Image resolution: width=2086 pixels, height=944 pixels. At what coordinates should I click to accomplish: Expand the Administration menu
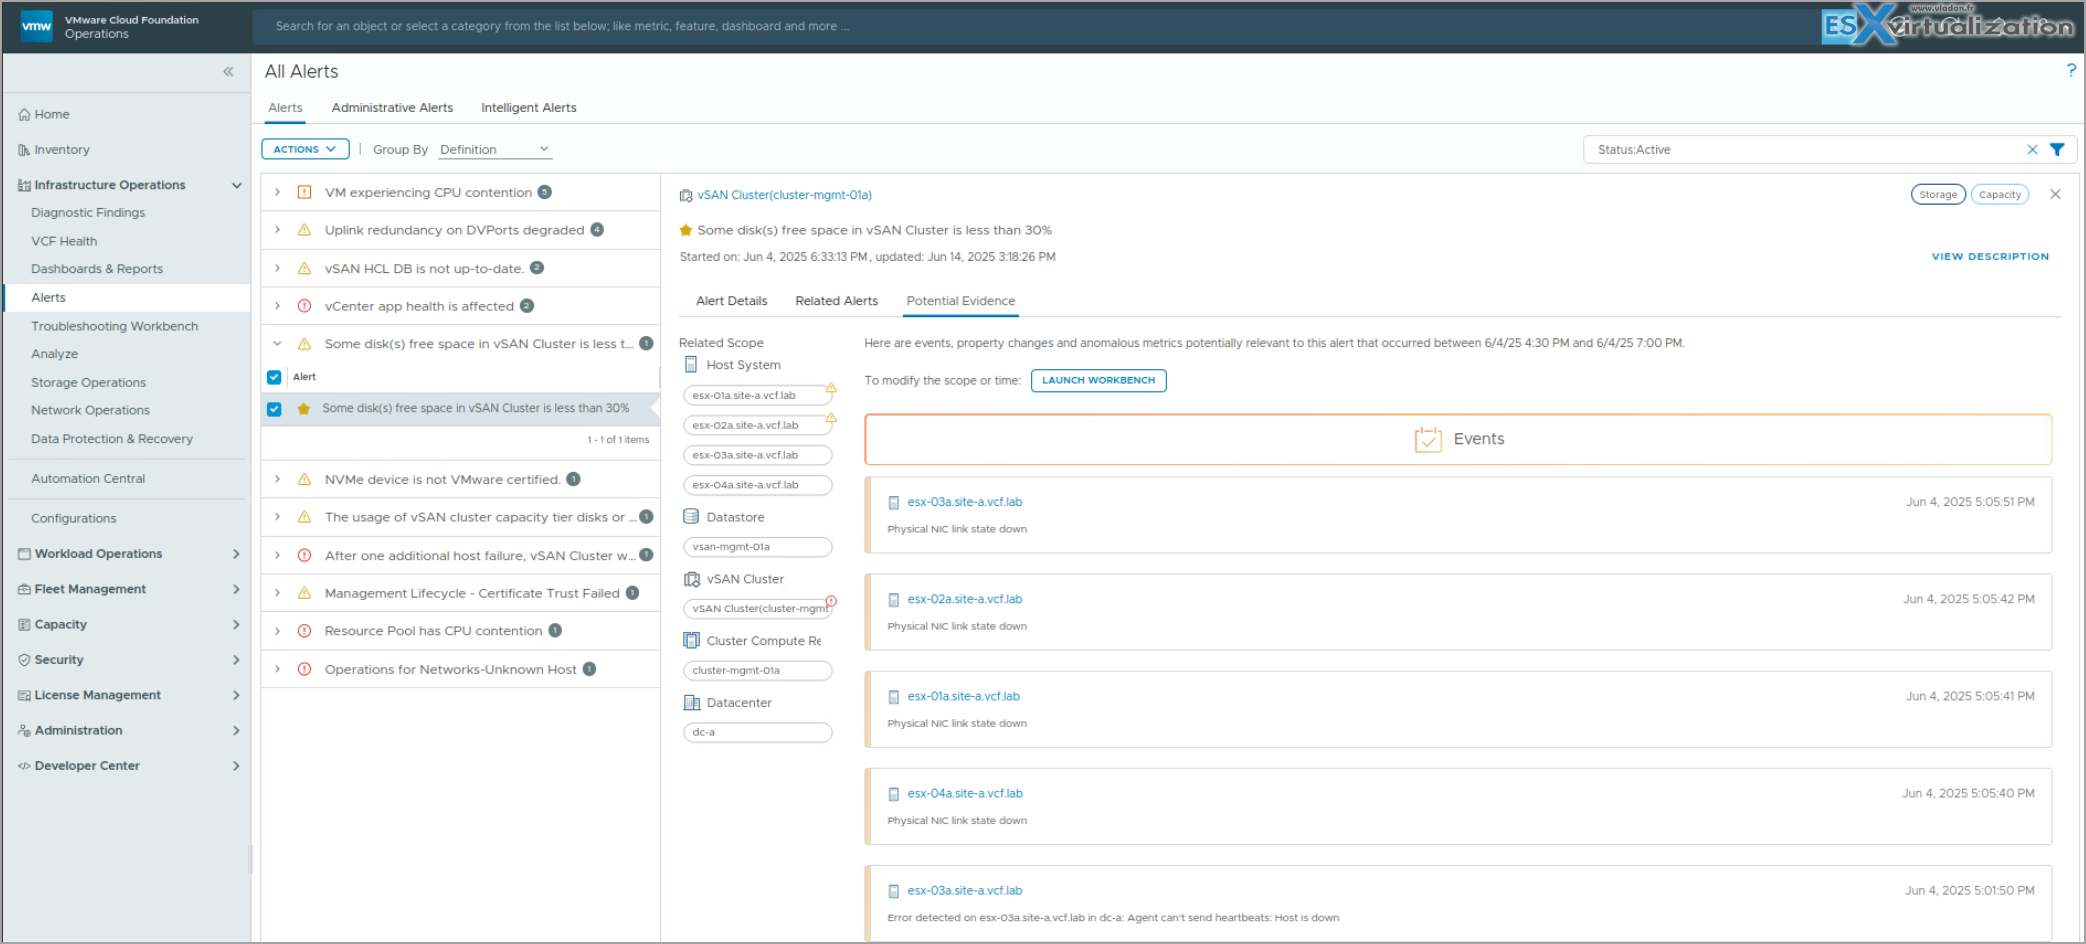(x=236, y=730)
